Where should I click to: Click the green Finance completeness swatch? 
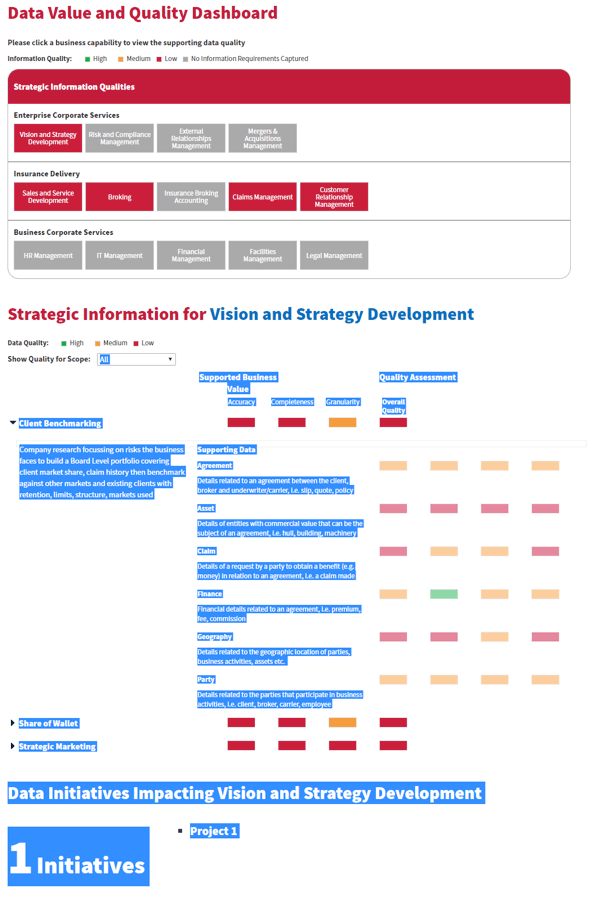(444, 594)
